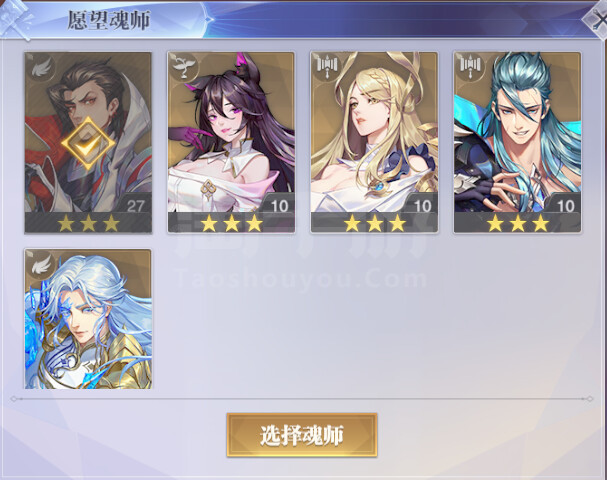Click the three stars under blonde woman card

(375, 223)
